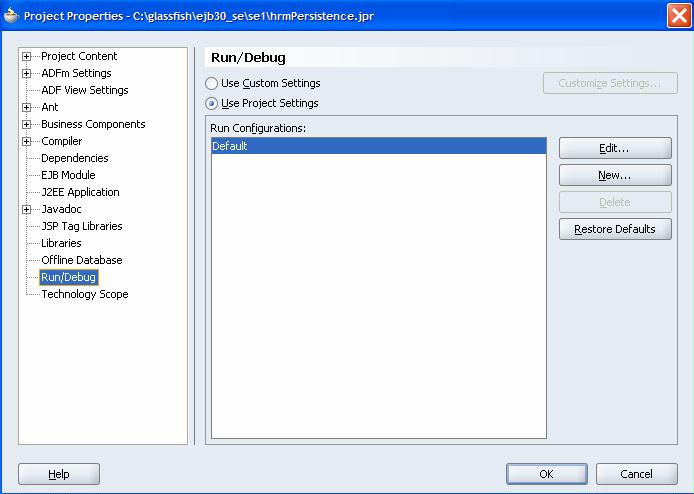Click the Edit... button

614,148
